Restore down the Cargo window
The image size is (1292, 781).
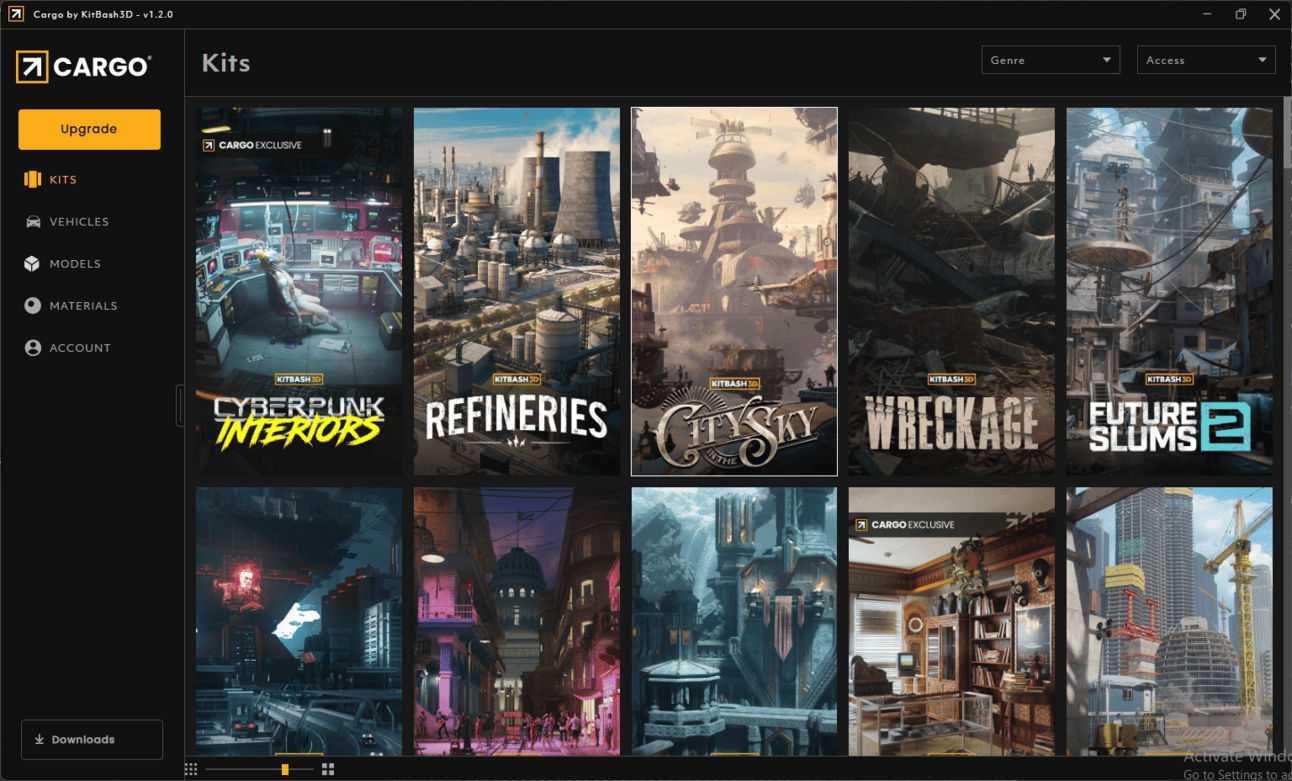(1241, 14)
